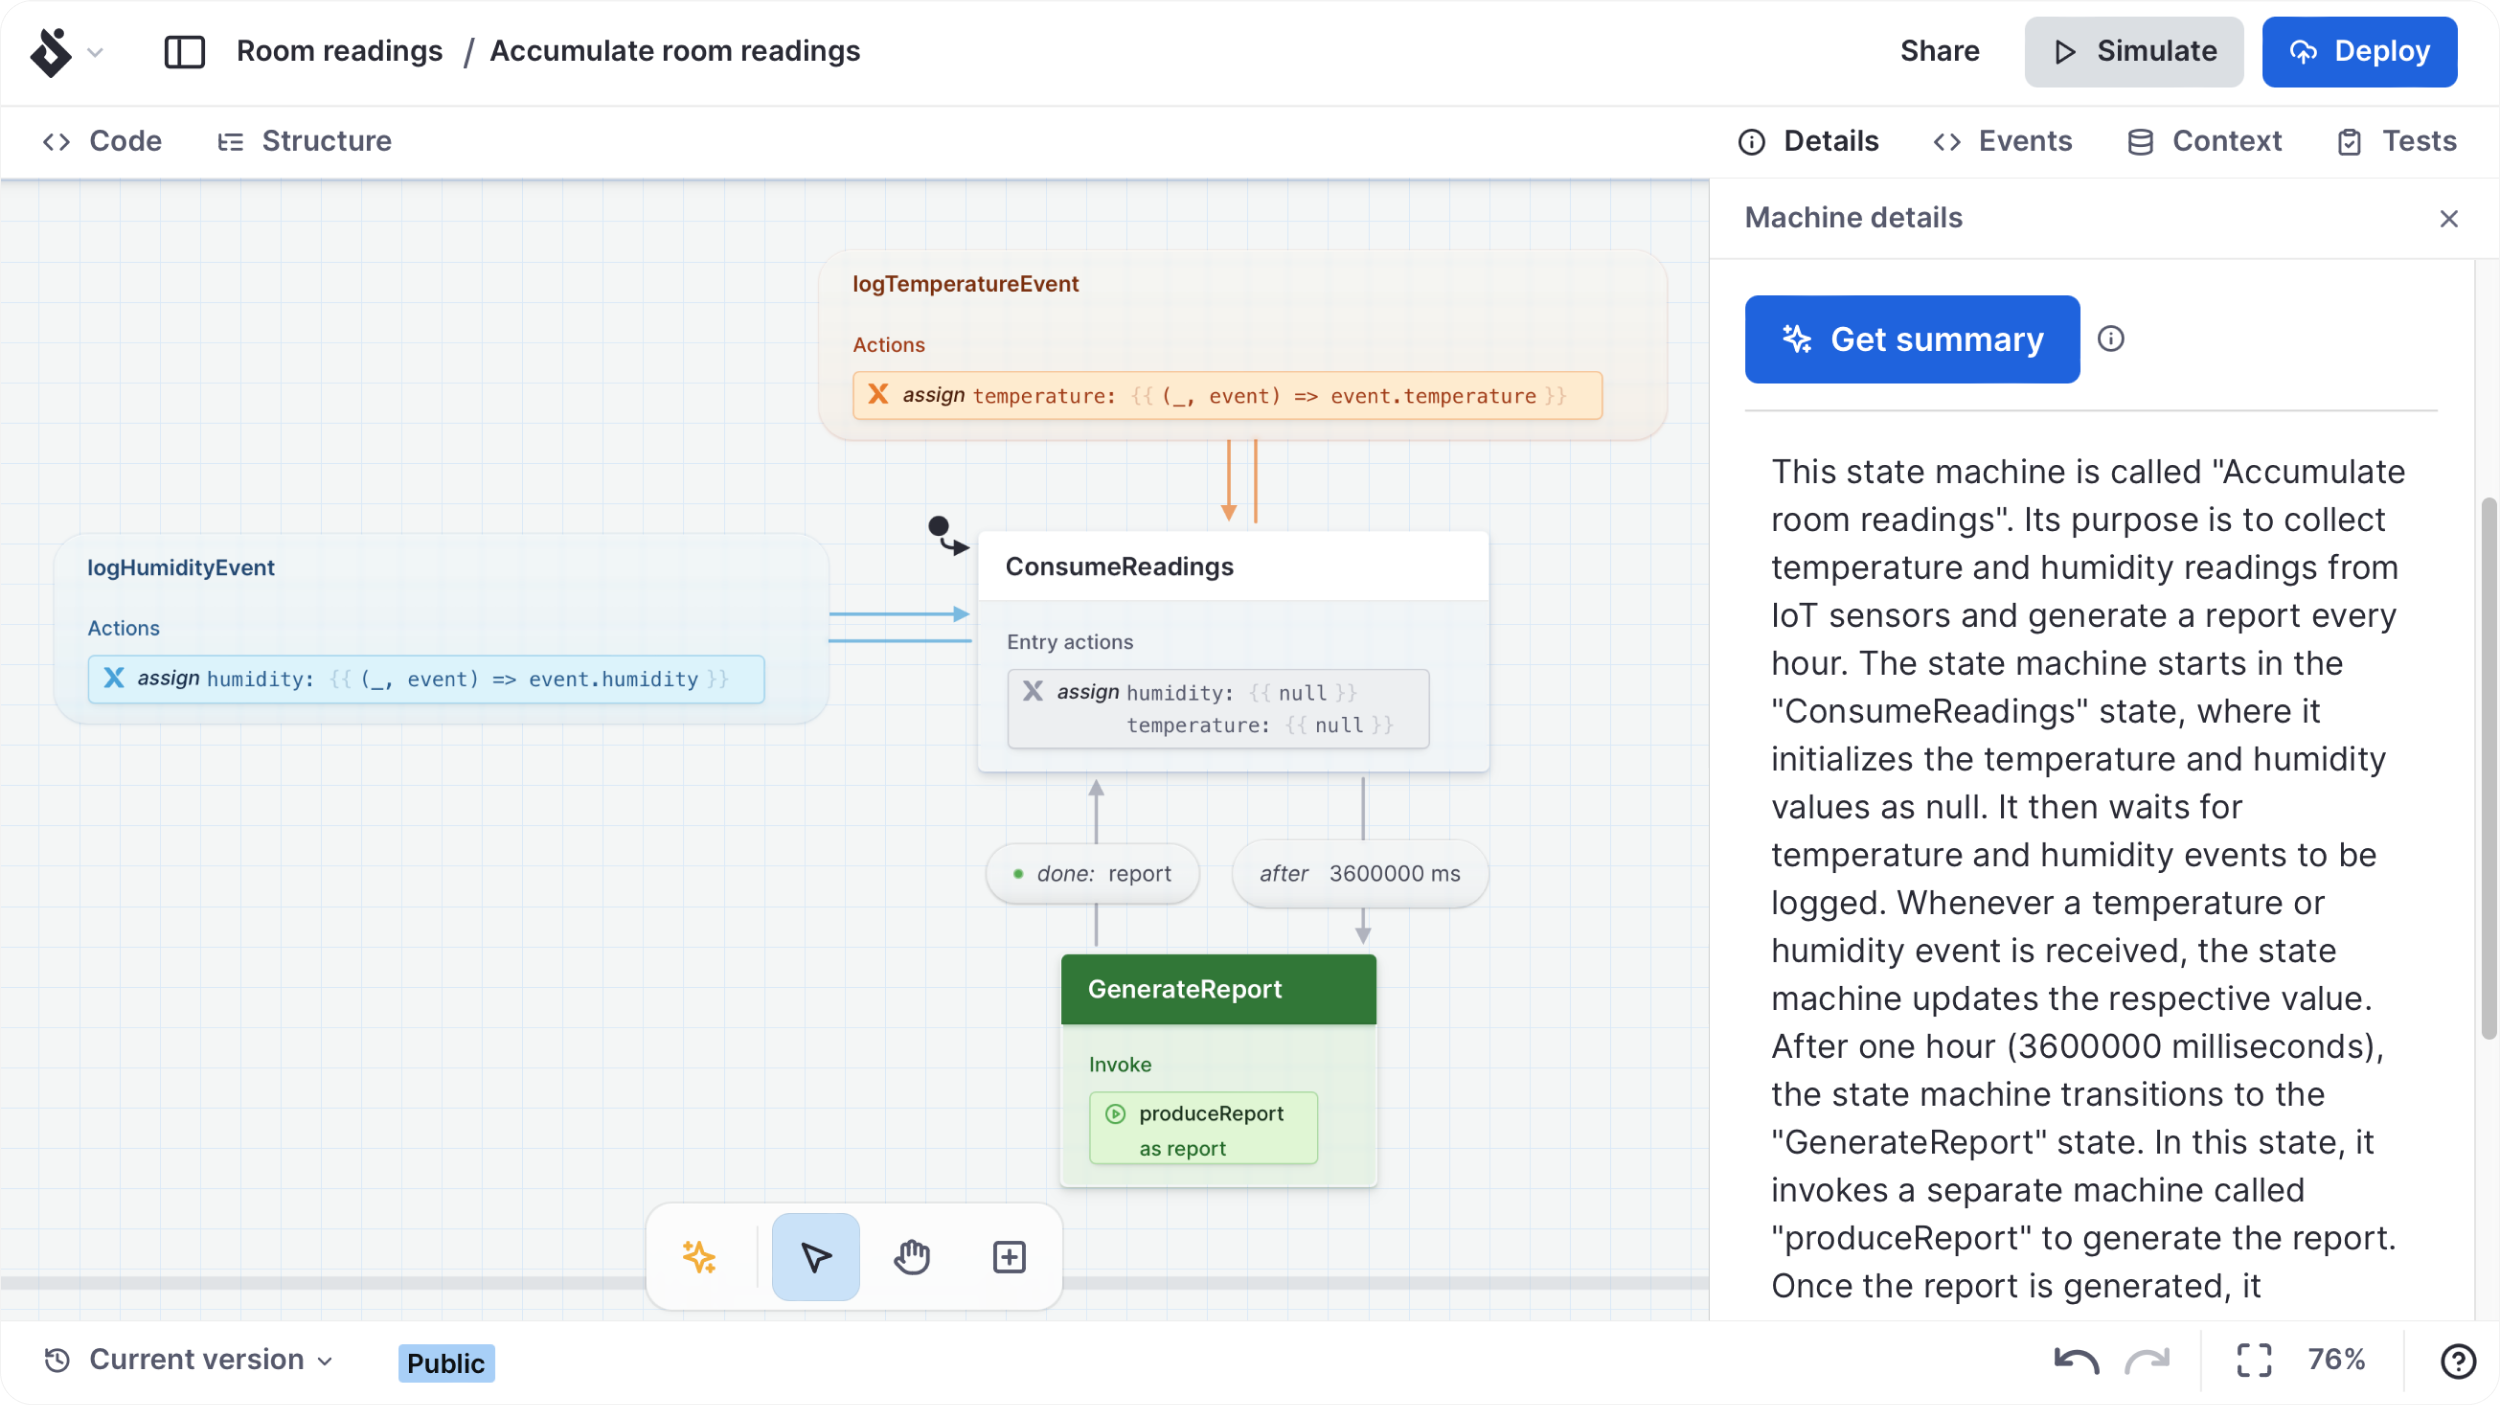
Task: Toggle the left sidebar panel icon
Action: coord(184,51)
